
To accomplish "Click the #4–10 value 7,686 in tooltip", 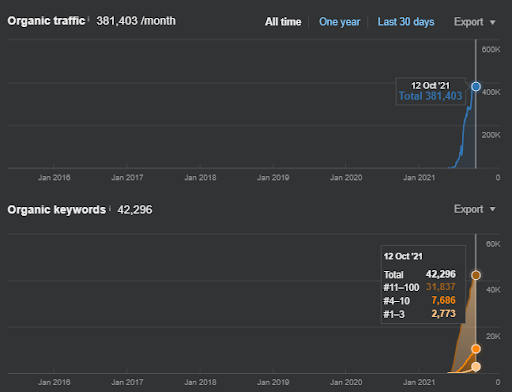I will 443,300.
